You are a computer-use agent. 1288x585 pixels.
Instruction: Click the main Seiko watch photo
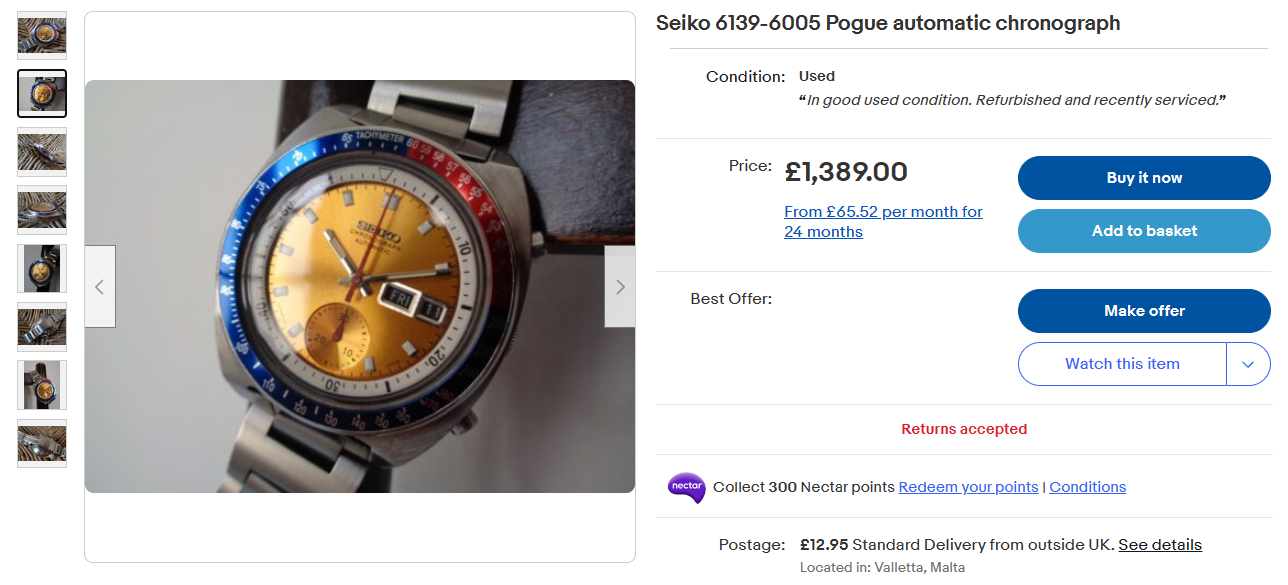pyautogui.click(x=360, y=287)
